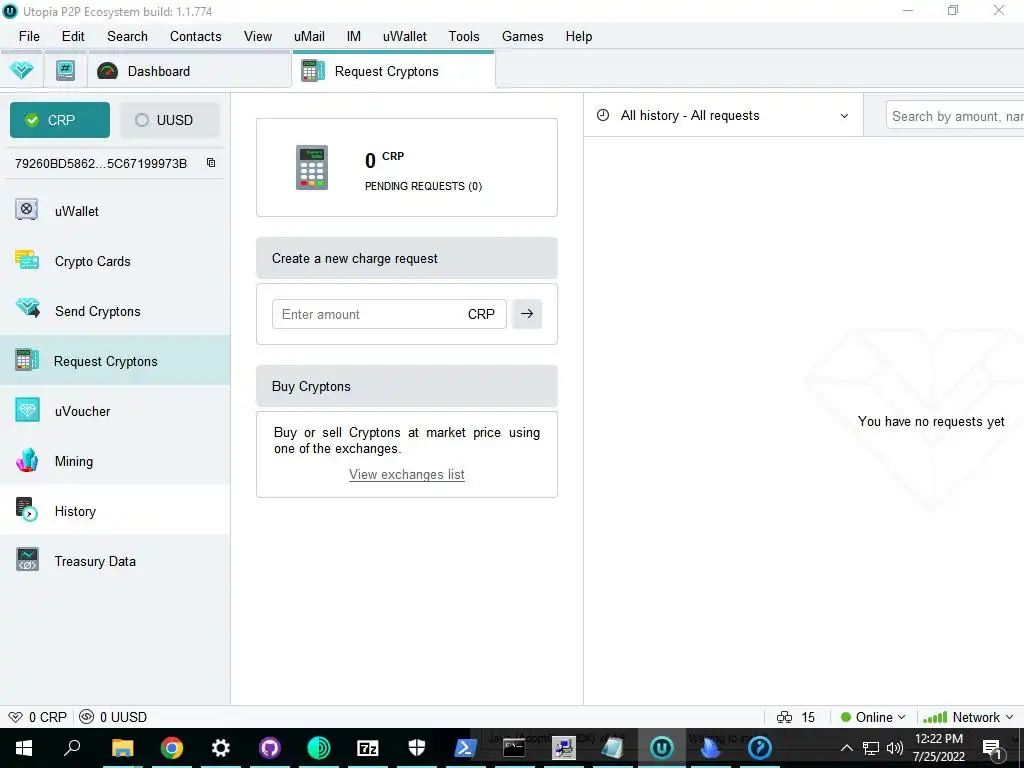
Task: Submit charge request with arrow button
Action: tap(527, 314)
